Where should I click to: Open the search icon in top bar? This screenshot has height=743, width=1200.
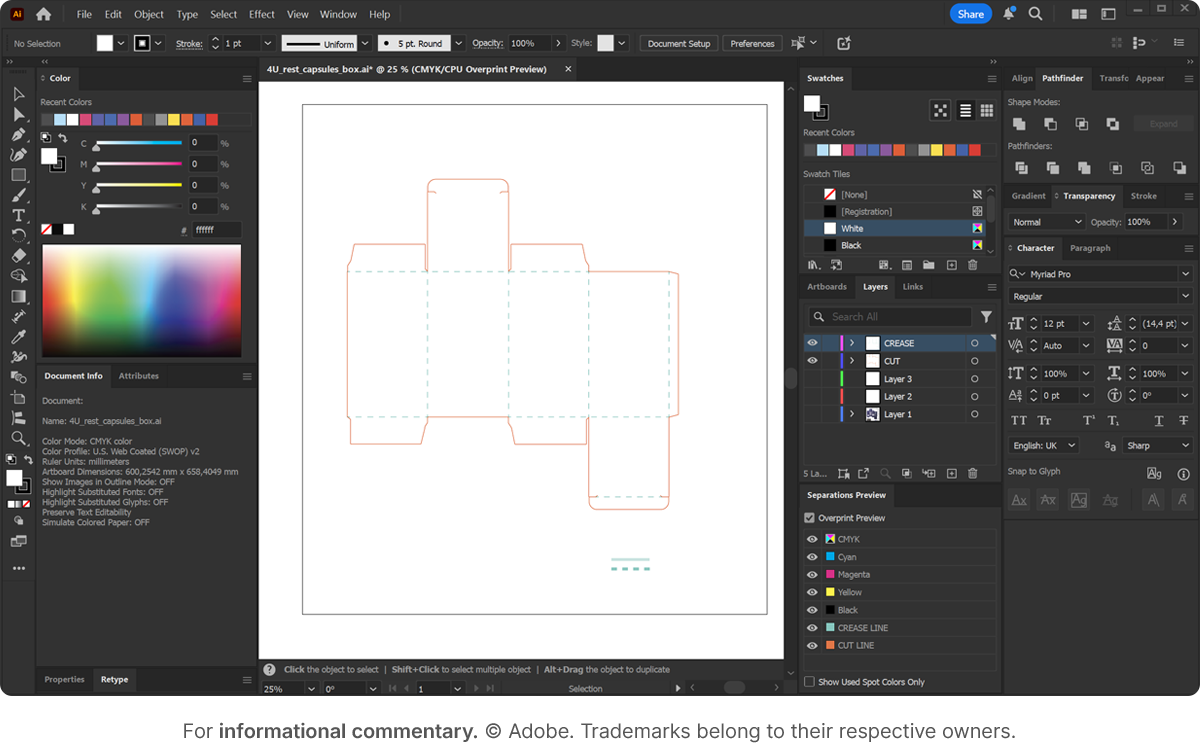tap(1035, 14)
